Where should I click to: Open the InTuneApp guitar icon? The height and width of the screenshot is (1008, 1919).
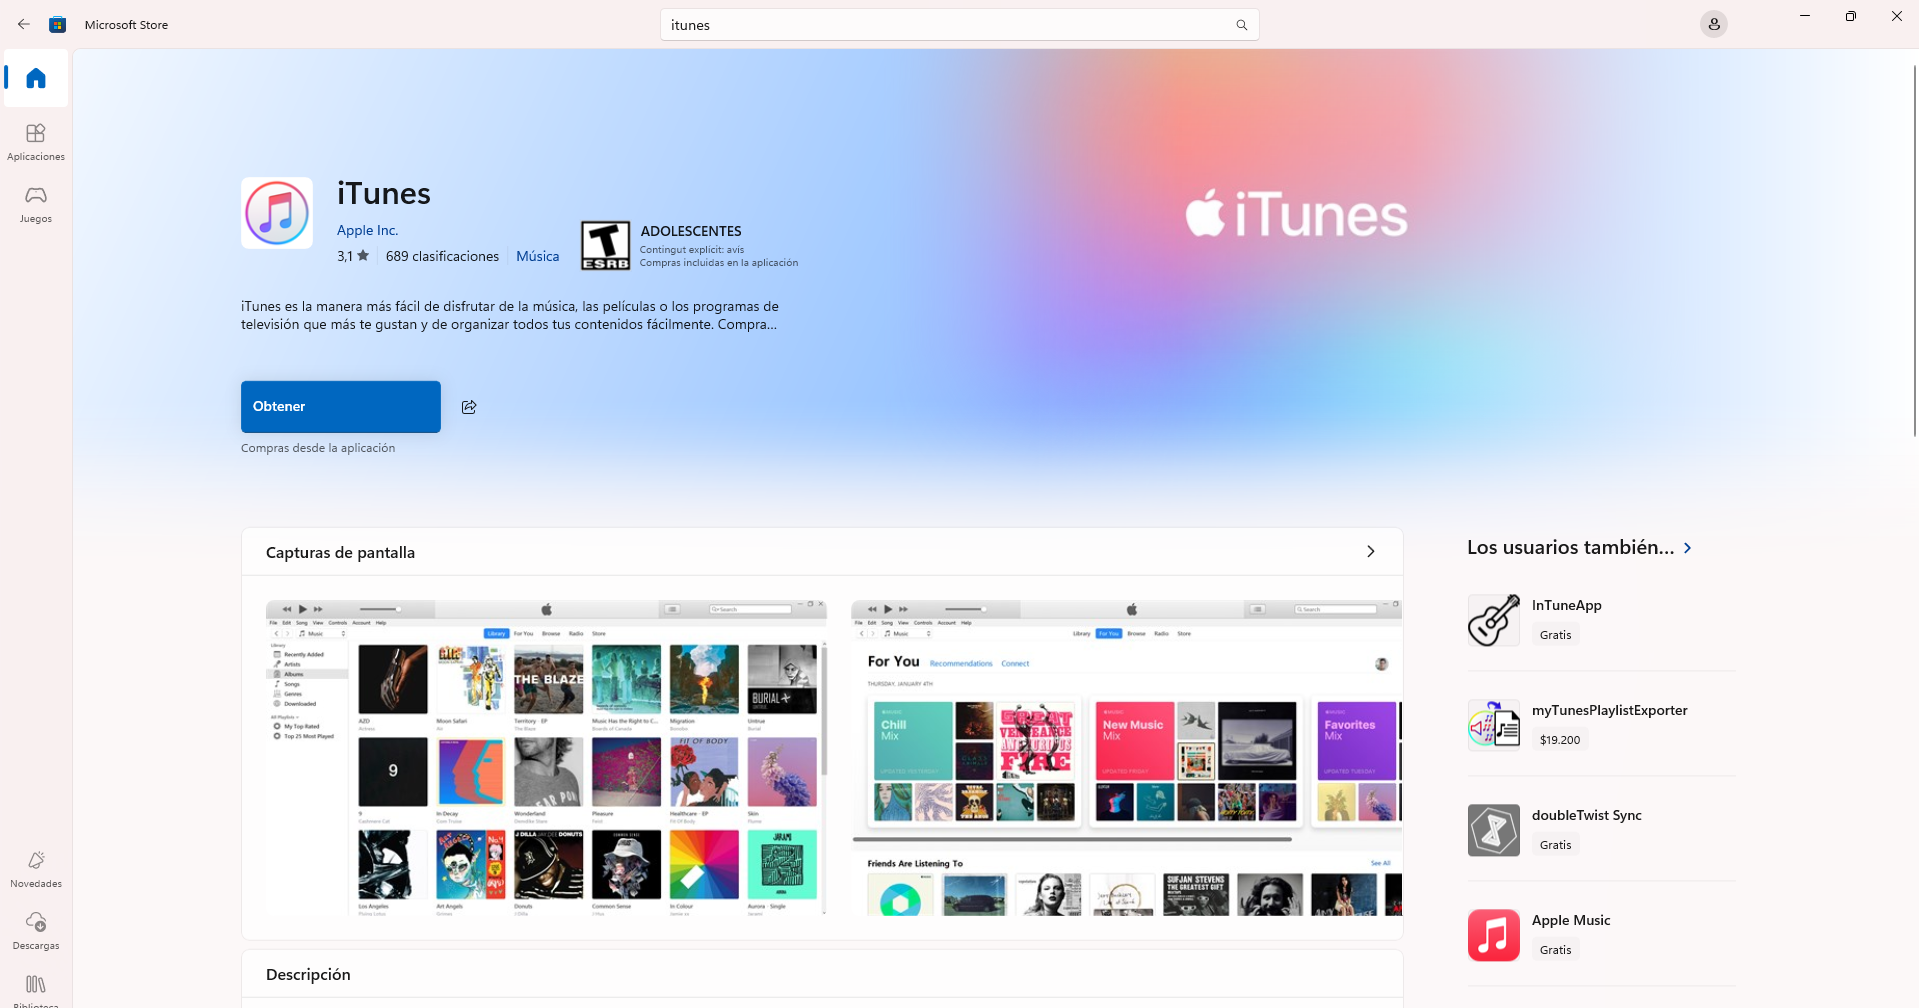click(x=1494, y=620)
